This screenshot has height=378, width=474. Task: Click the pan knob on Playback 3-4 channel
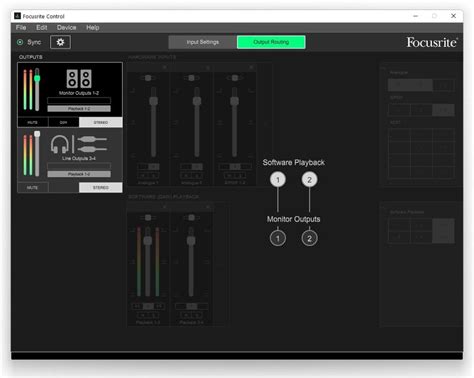tap(191, 218)
